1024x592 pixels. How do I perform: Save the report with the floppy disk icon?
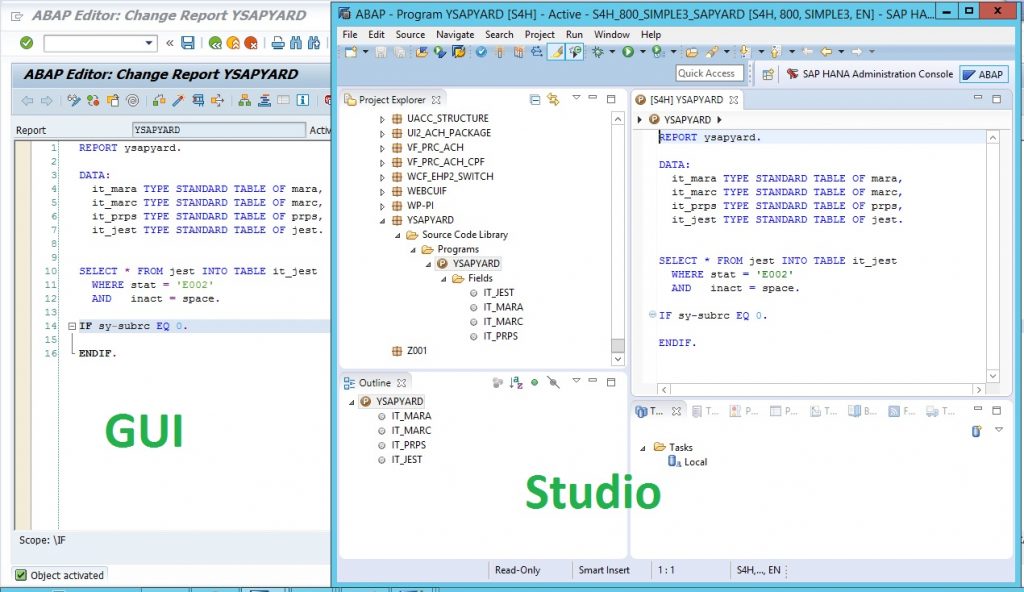(187, 43)
